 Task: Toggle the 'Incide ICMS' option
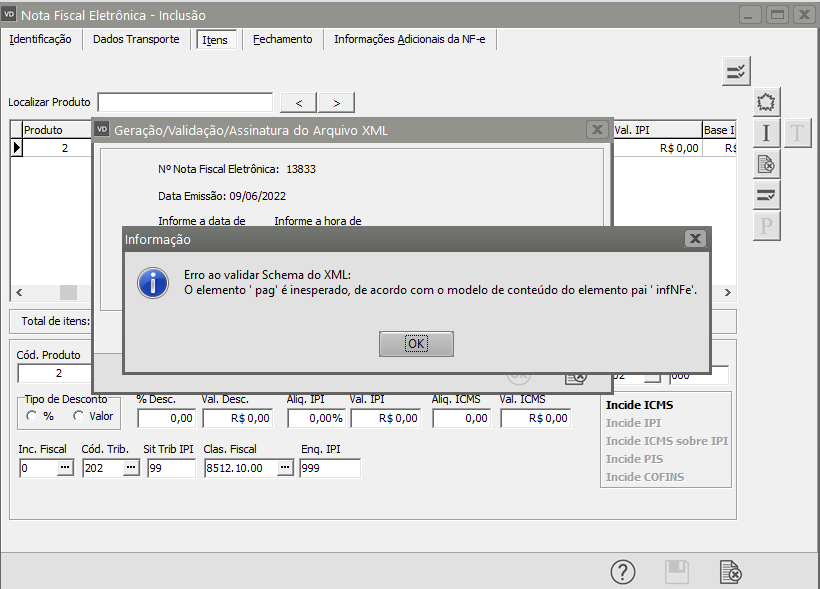click(x=639, y=405)
